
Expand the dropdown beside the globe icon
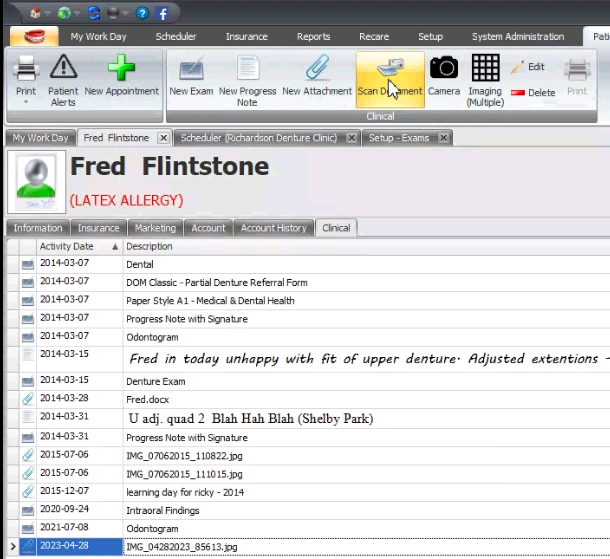pyautogui.click(x=77, y=14)
